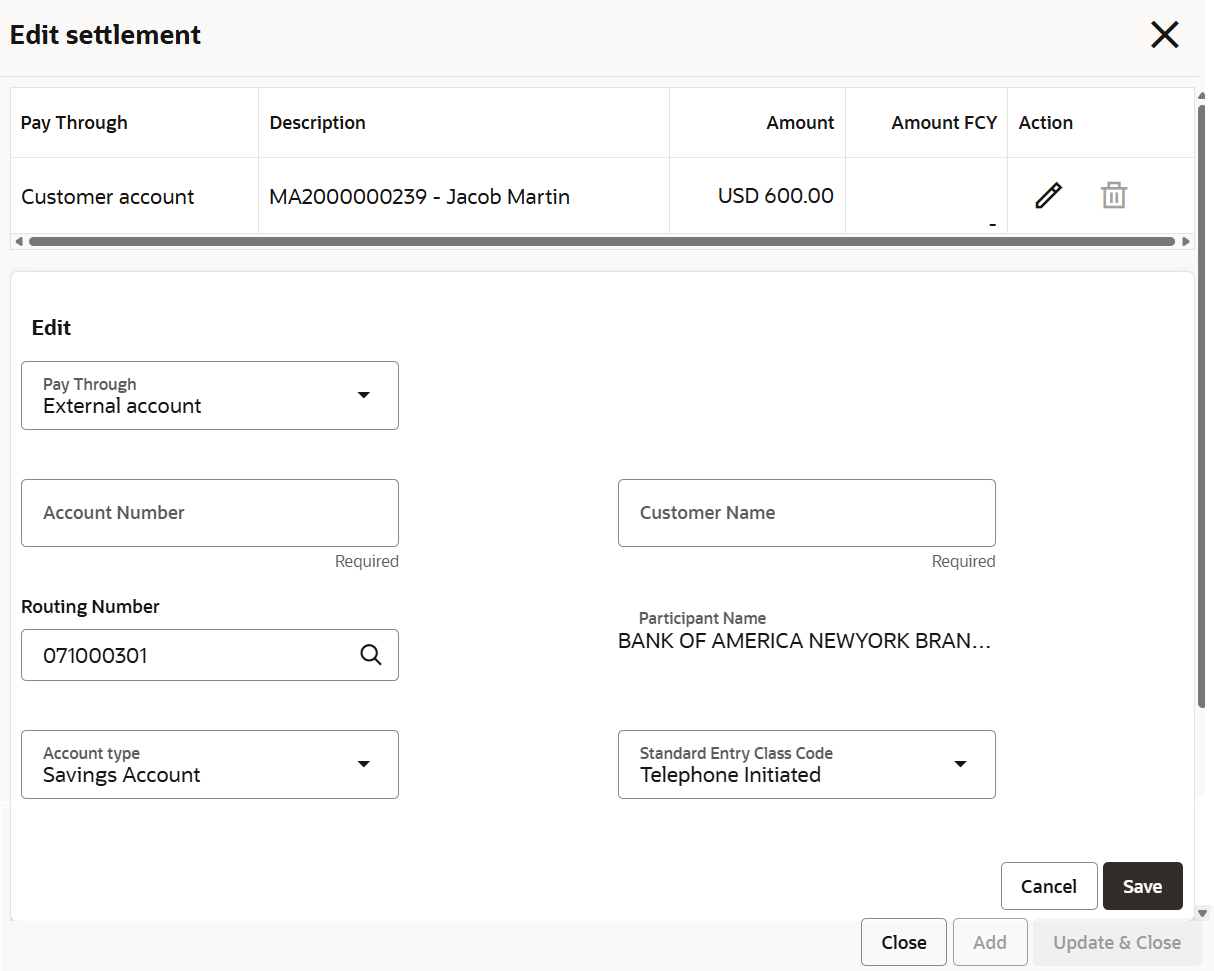
Task: Click the vertical scrollbar down arrow
Action: point(1202,913)
